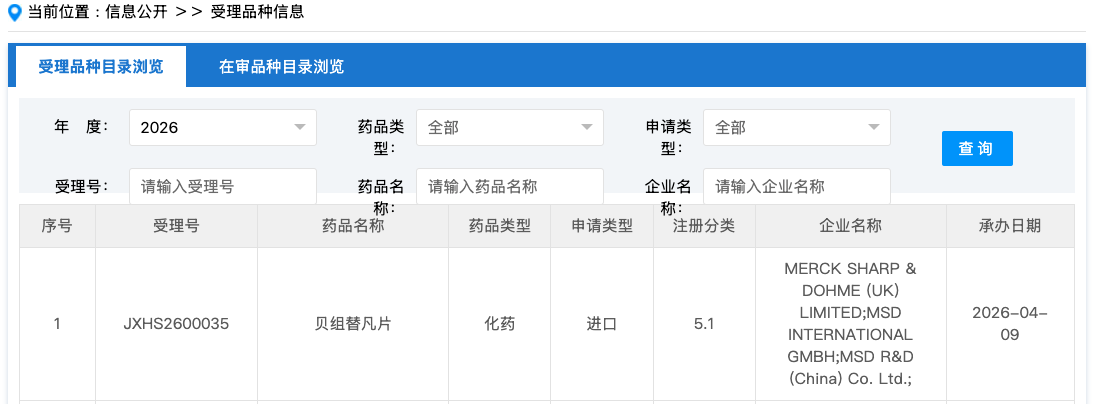The height and width of the screenshot is (404, 1097).
Task: Click the blue location pin icon
Action: pos(14,13)
